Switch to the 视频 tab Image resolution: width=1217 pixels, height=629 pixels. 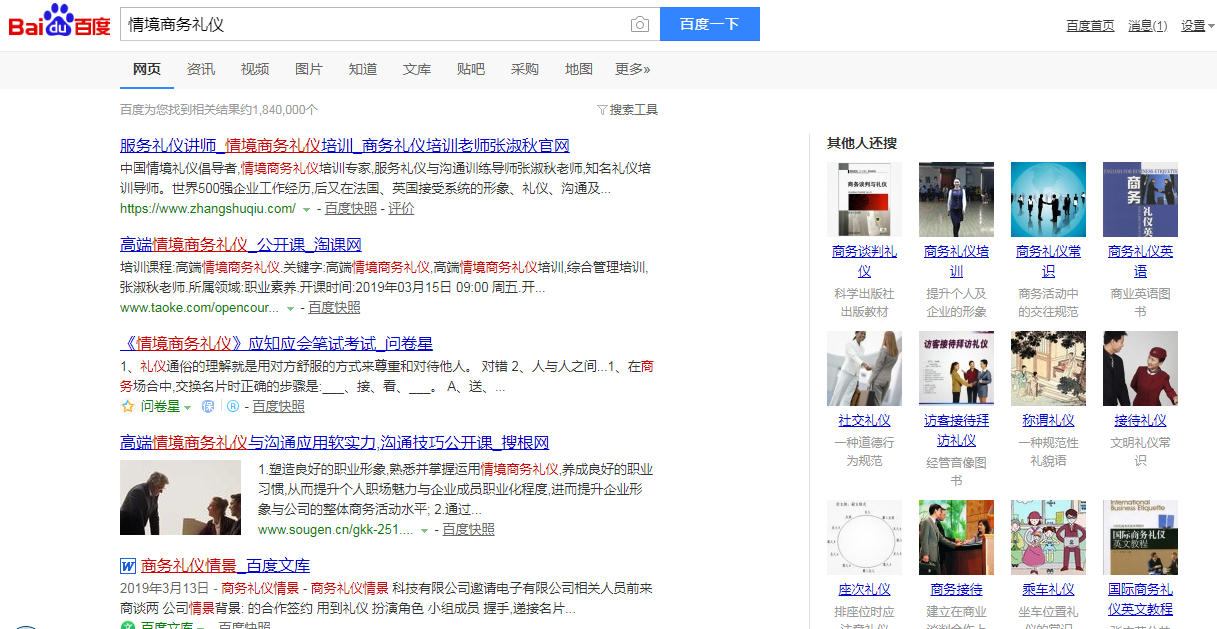(x=255, y=69)
